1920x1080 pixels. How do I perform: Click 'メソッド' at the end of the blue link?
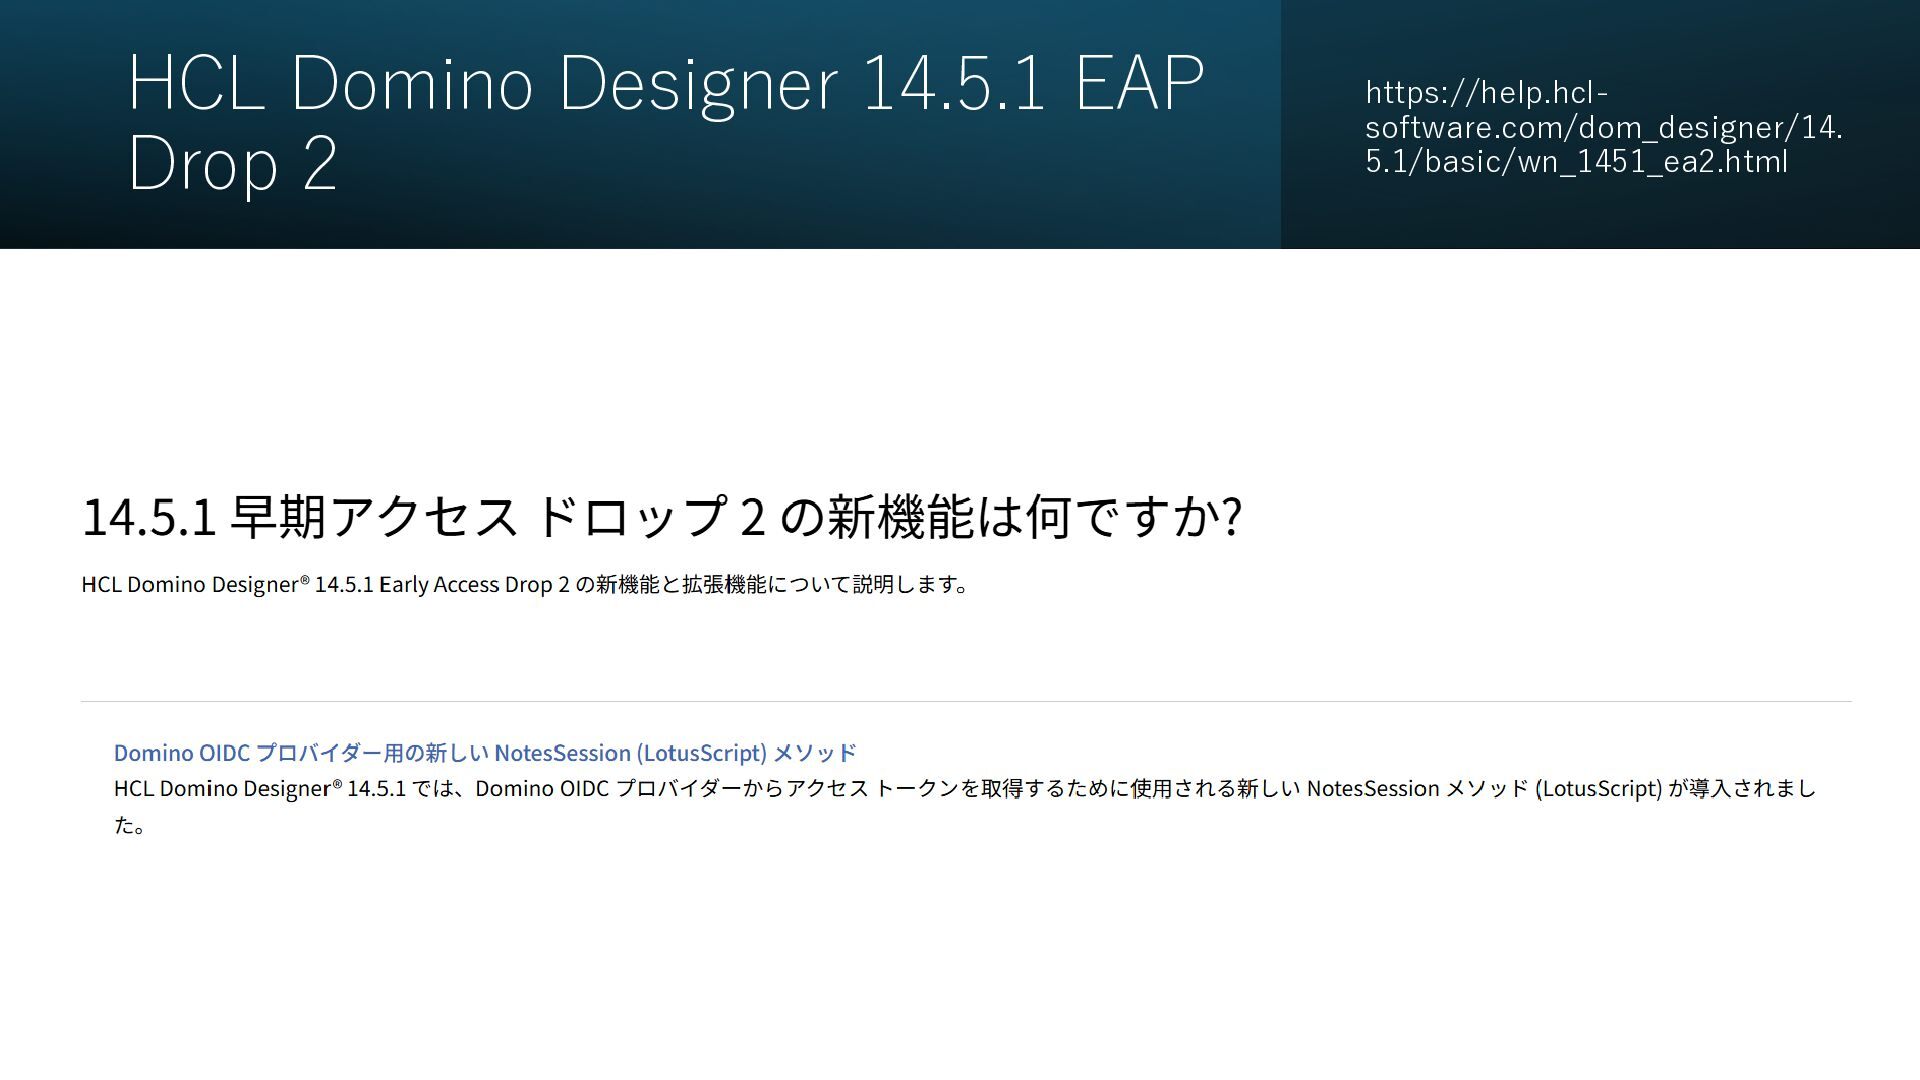tap(815, 753)
